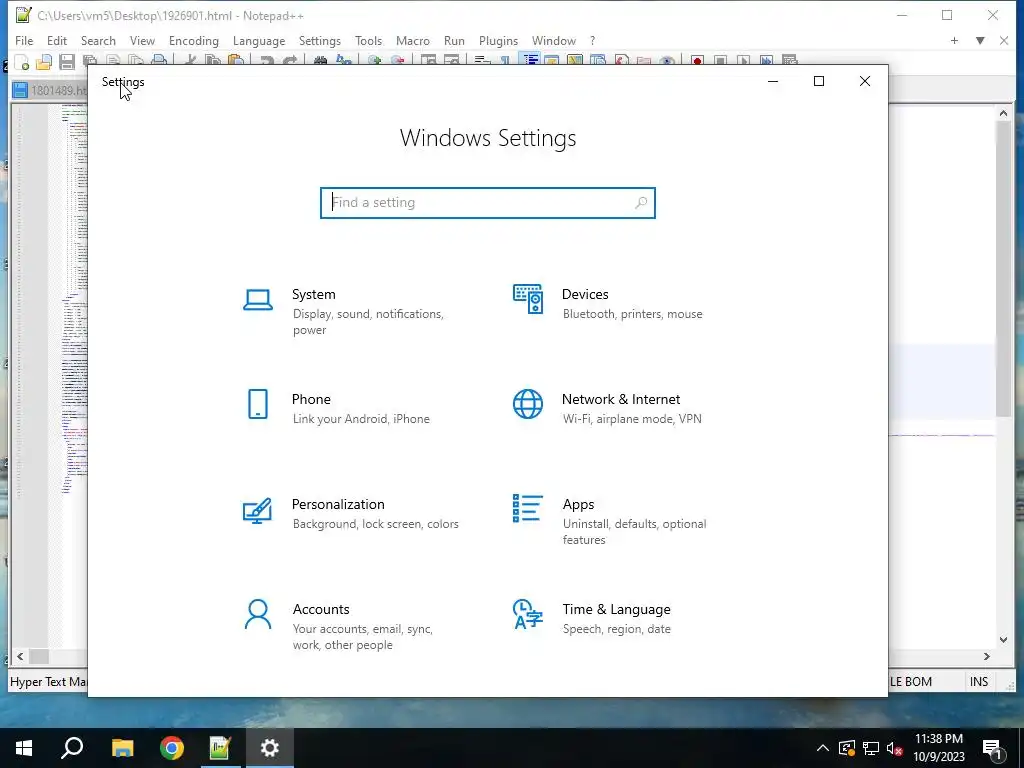
Task: Toggle show all characters pilcrow icon
Action: pos(505,61)
